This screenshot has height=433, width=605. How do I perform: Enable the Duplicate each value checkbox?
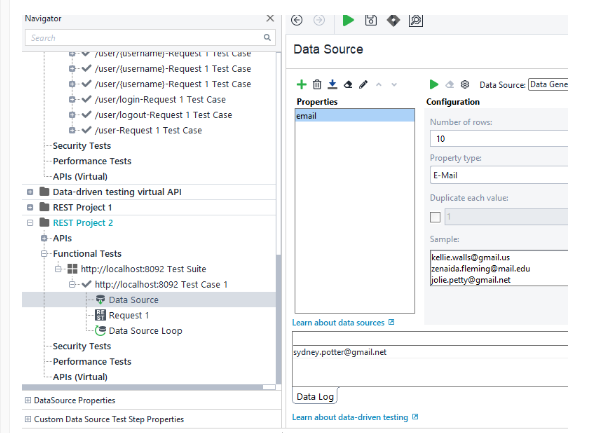(434, 217)
